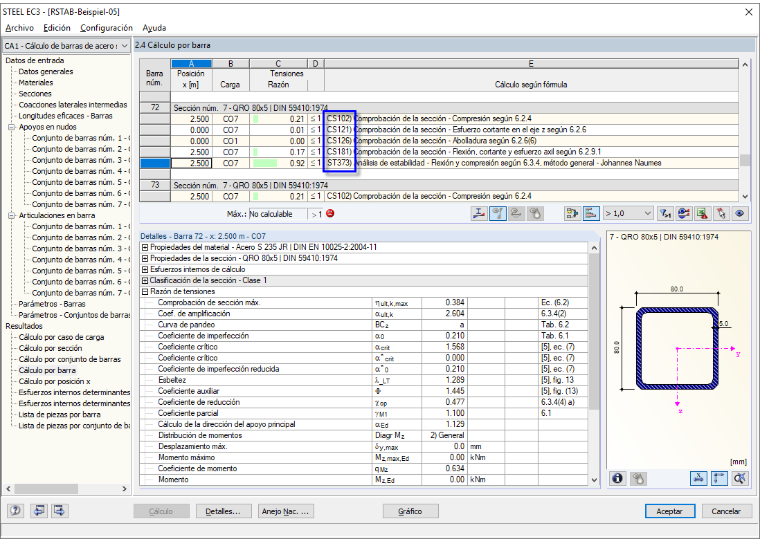Confirm with the Aceptar button
Viewport: 760px width, 542px height.
(x=670, y=511)
